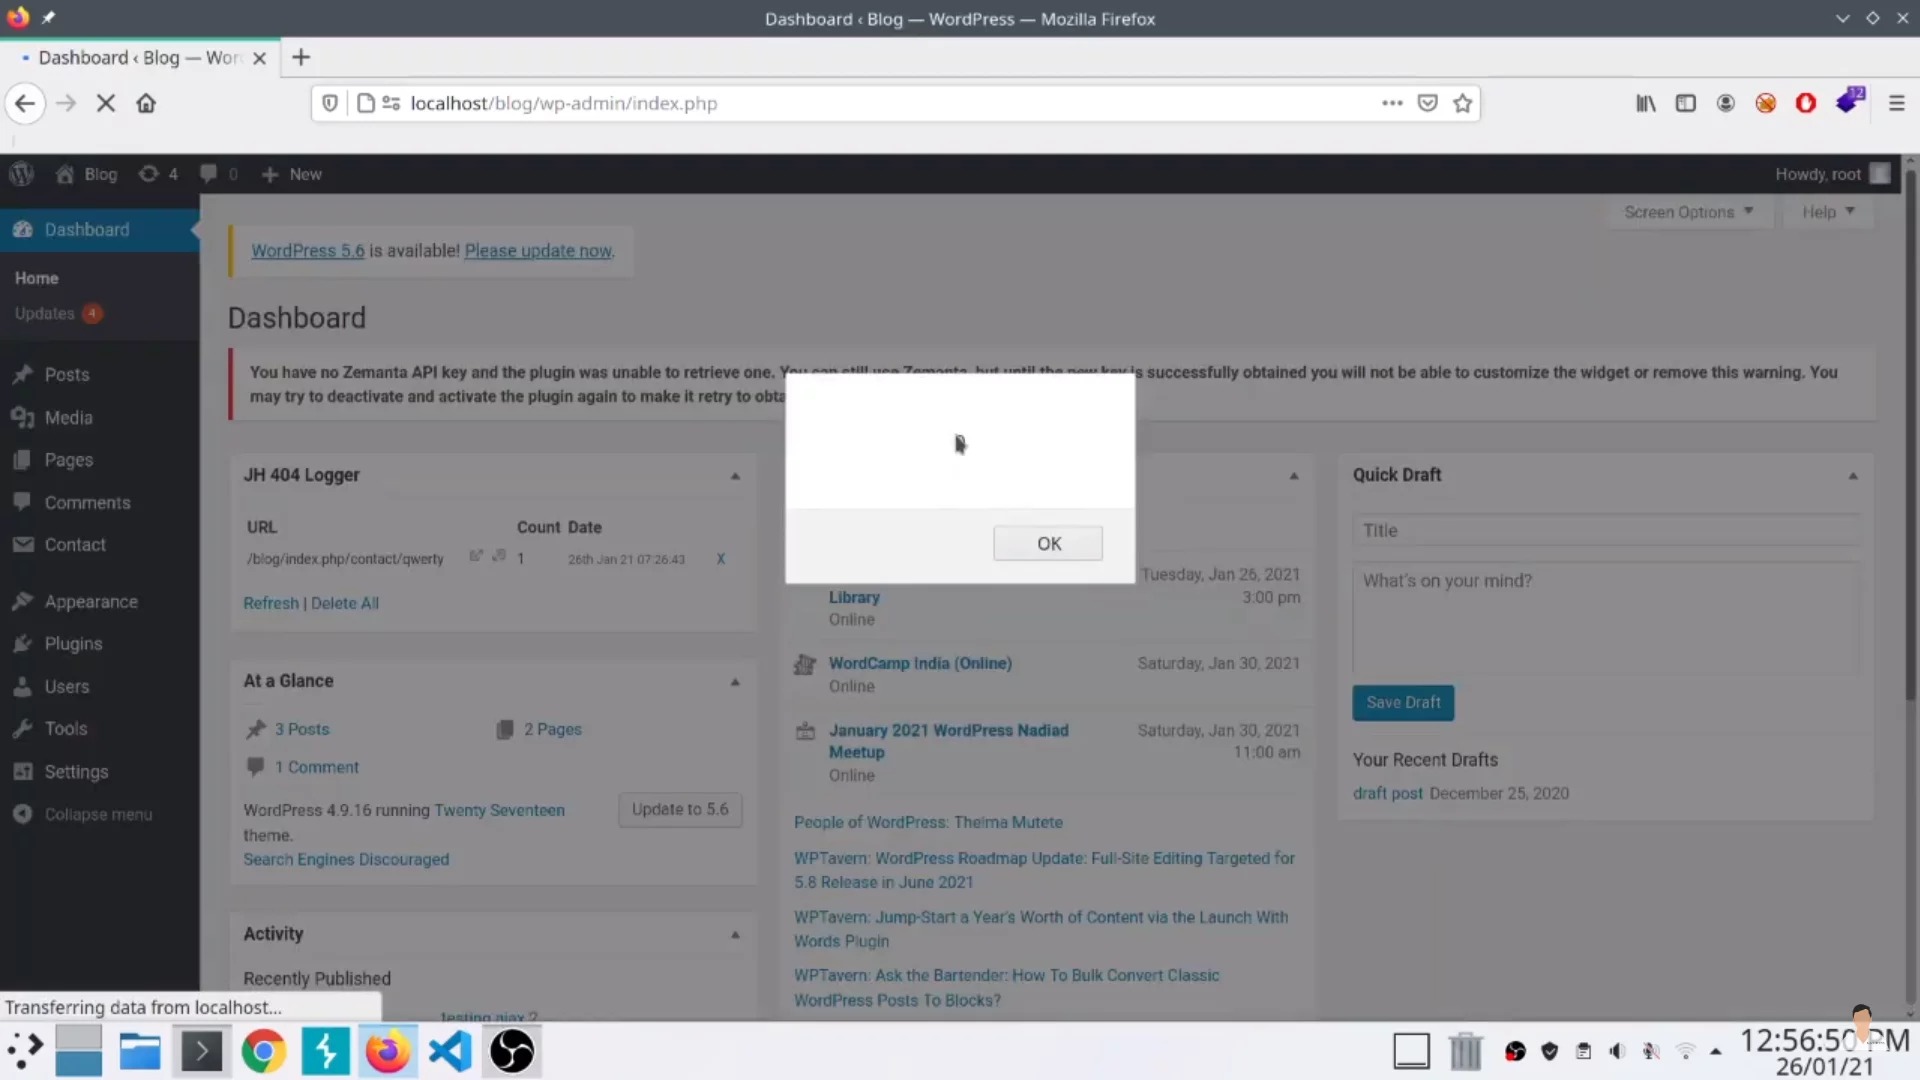Click the tracking protection shield icon

[329, 103]
